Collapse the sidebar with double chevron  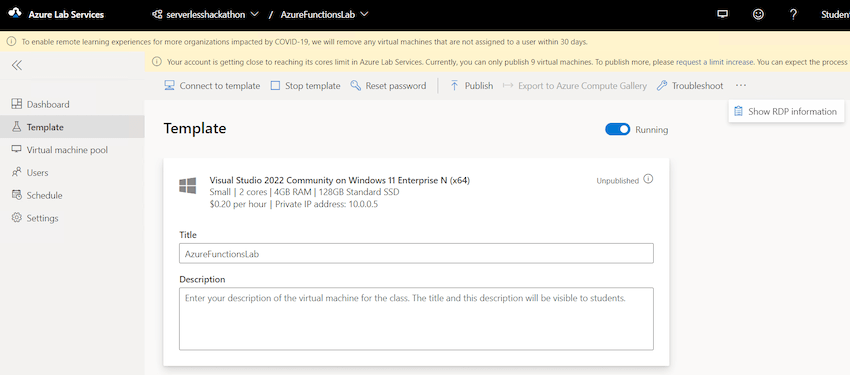(17, 66)
